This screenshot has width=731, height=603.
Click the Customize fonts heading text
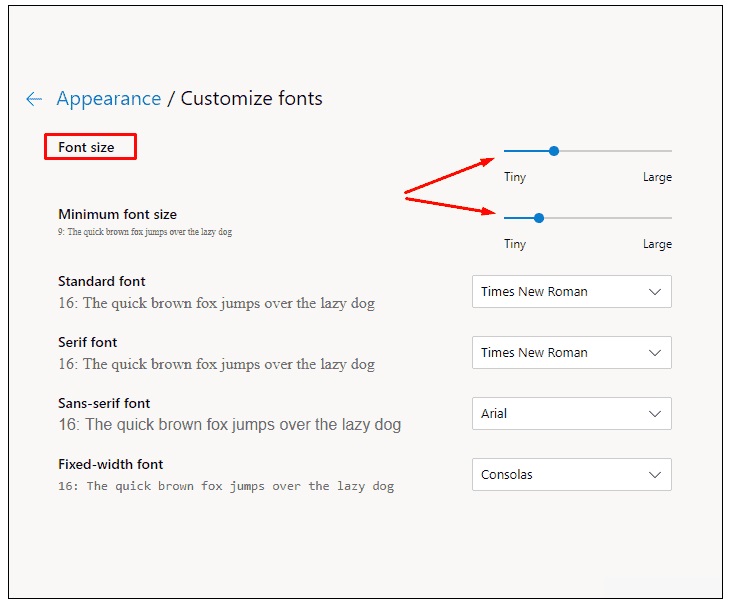[251, 99]
